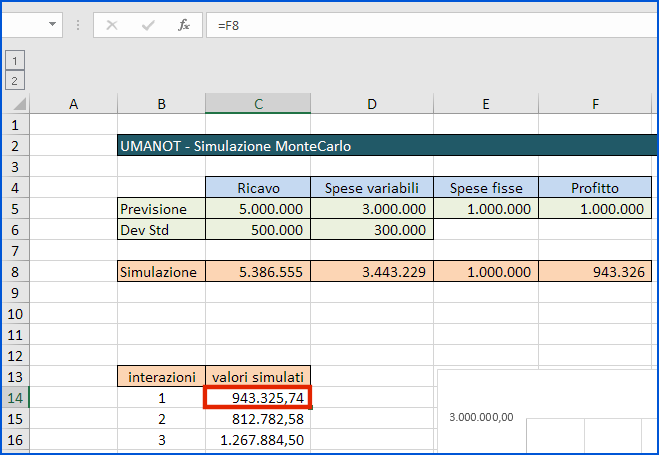Image resolution: width=659 pixels, height=455 pixels.
Task: Select the Dev Std value 500.000
Action: tap(258, 230)
